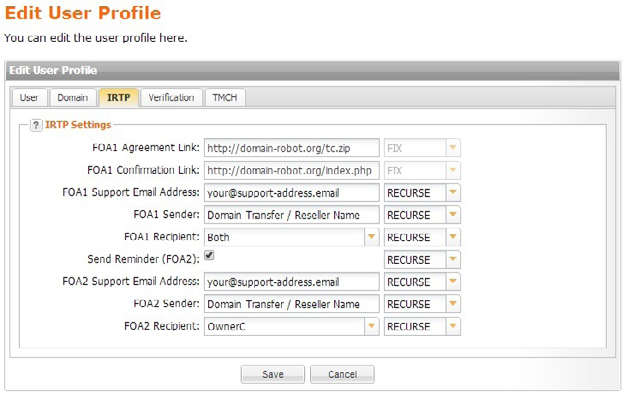The height and width of the screenshot is (396, 629).
Task: Click the 'IRTP Settings' section title
Action: [x=78, y=125]
